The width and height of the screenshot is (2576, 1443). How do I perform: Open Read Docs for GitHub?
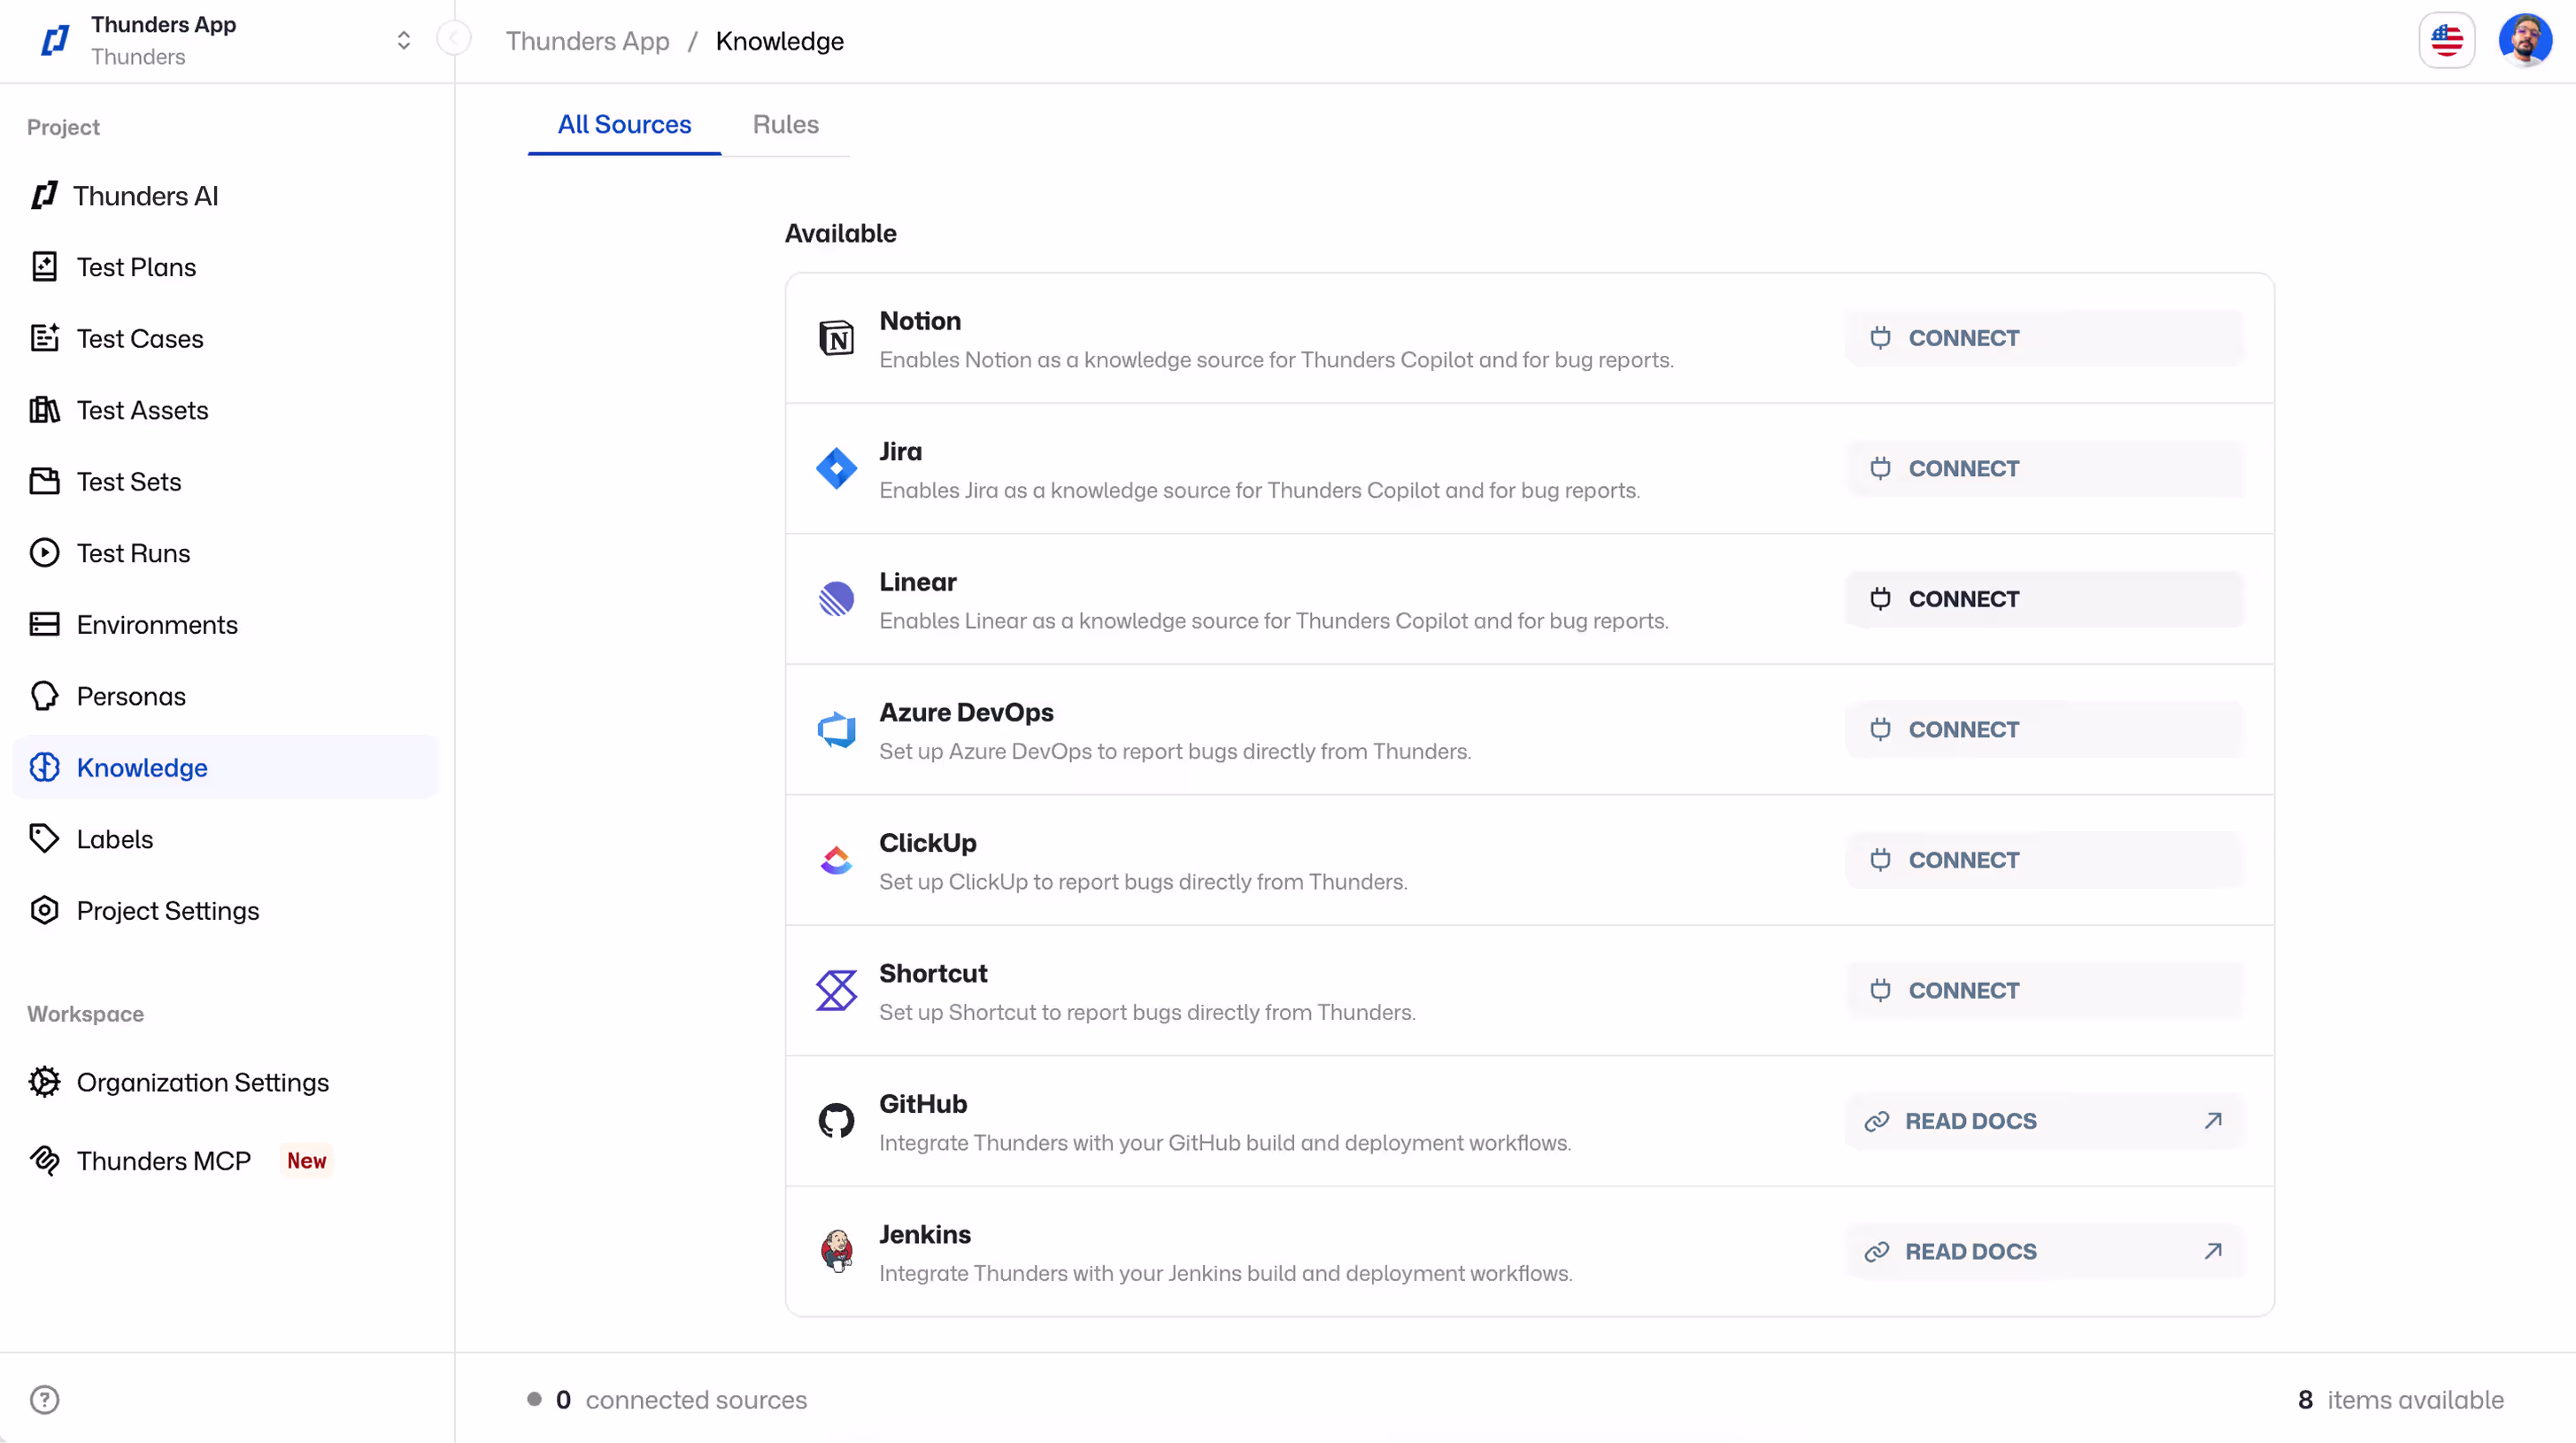(x=2044, y=1121)
